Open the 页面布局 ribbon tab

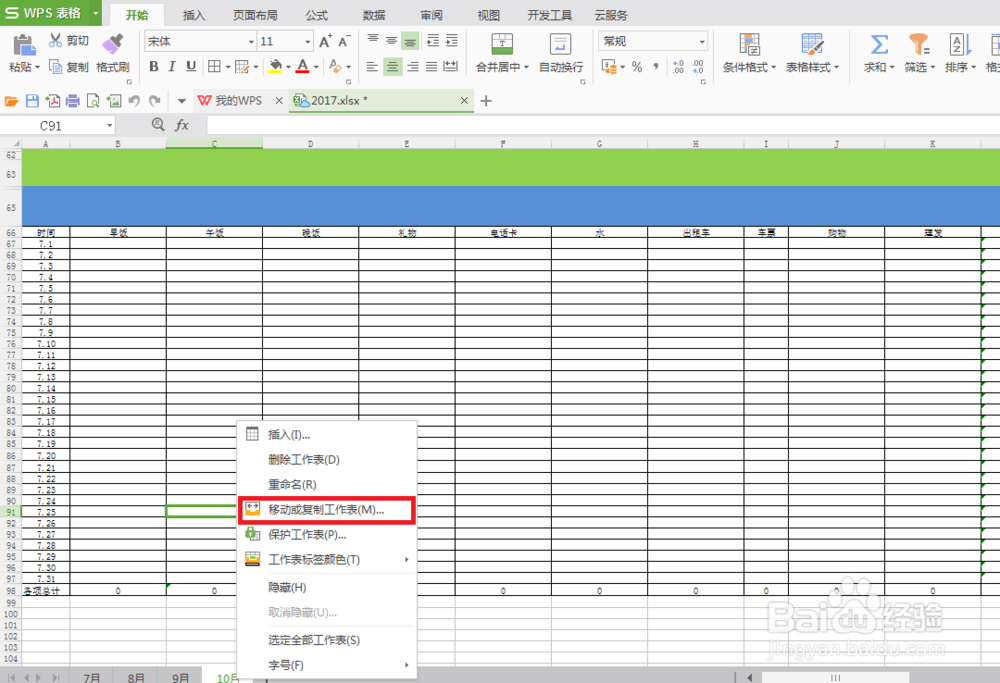255,15
